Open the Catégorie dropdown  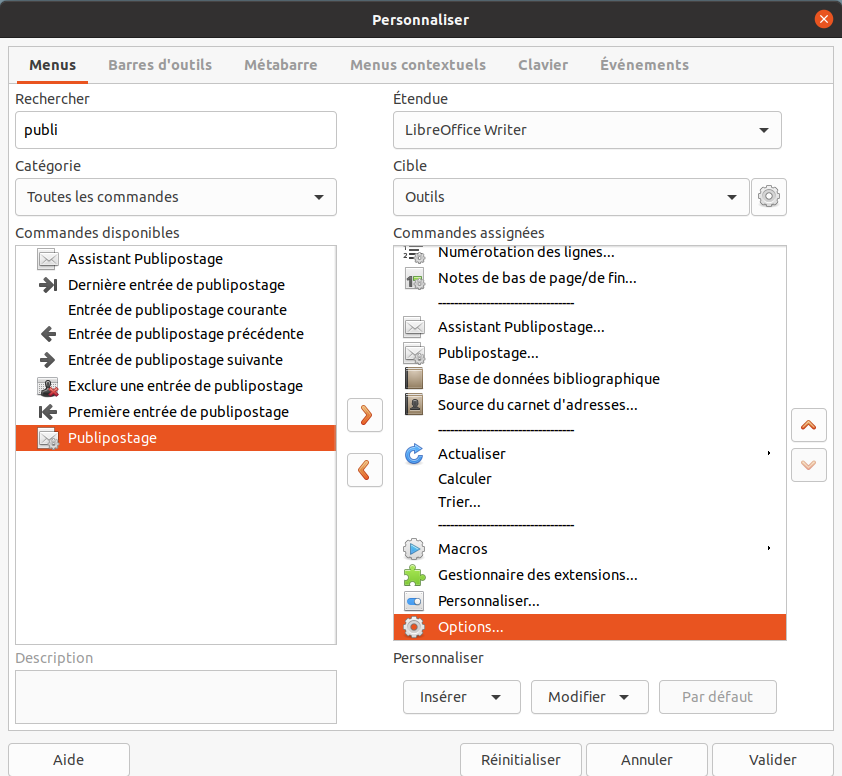[x=176, y=197]
